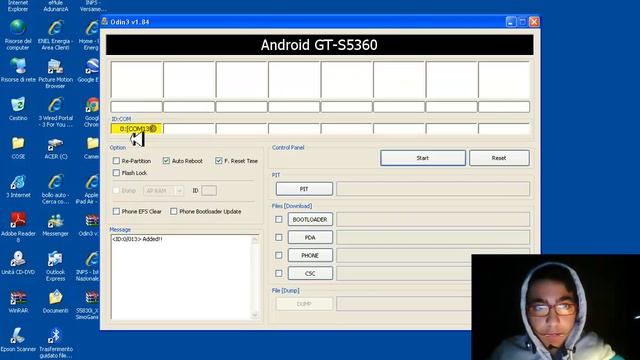Launch Outlook Express
This screenshot has width=640, height=360.
click(x=56, y=265)
